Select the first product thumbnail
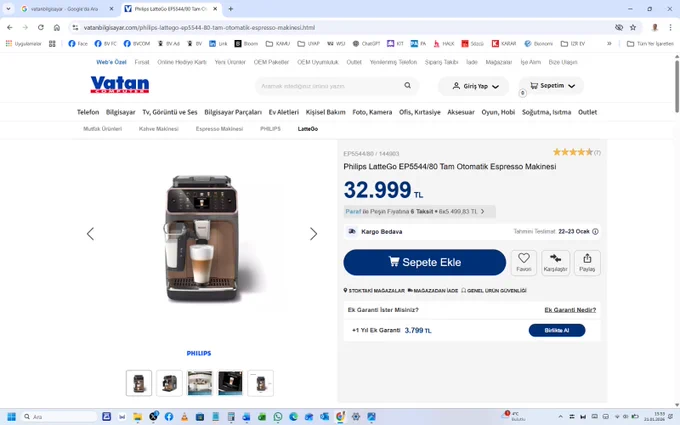Viewport: 680px width, 425px height. coord(139,383)
